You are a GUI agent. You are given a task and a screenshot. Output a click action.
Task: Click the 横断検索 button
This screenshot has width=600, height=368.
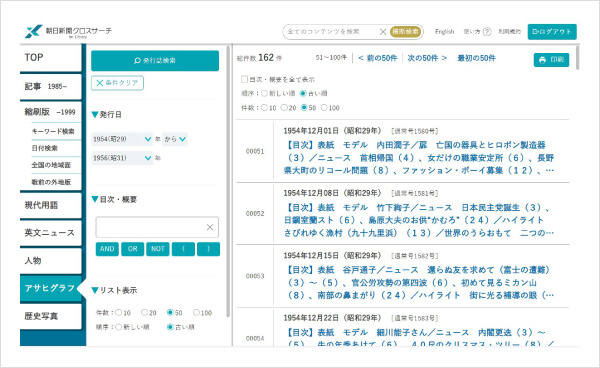(406, 32)
